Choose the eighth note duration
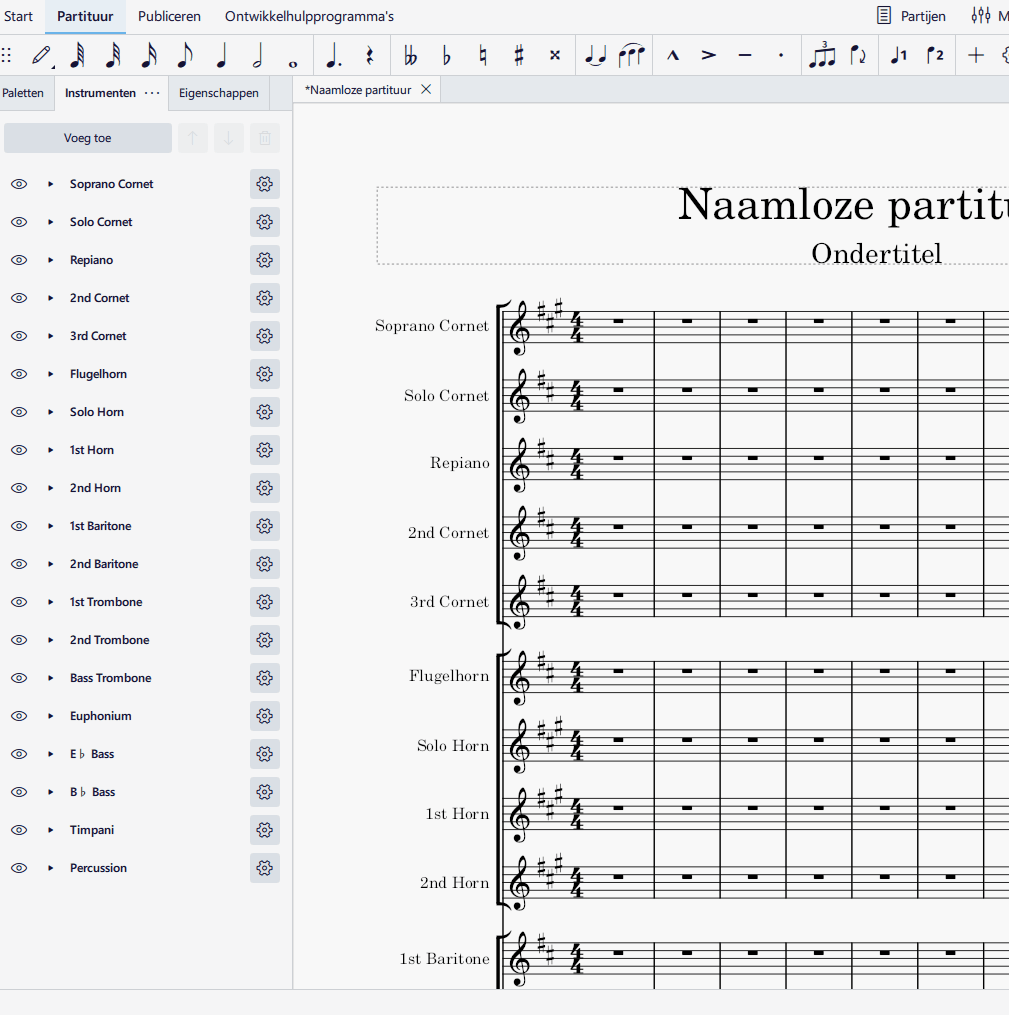The width and height of the screenshot is (1009, 1015). tap(185, 56)
